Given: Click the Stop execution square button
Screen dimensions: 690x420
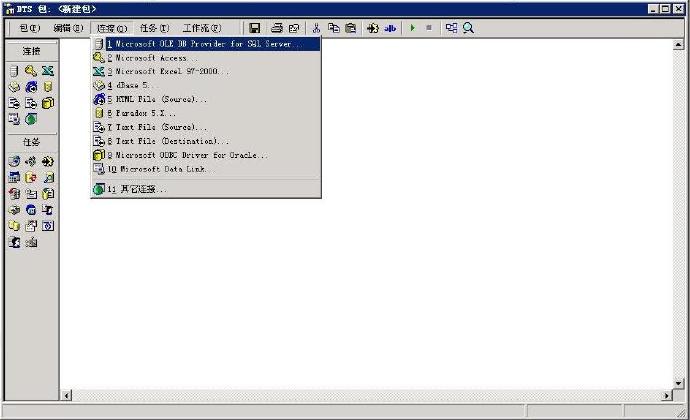Looking at the screenshot, I should click(x=429, y=28).
